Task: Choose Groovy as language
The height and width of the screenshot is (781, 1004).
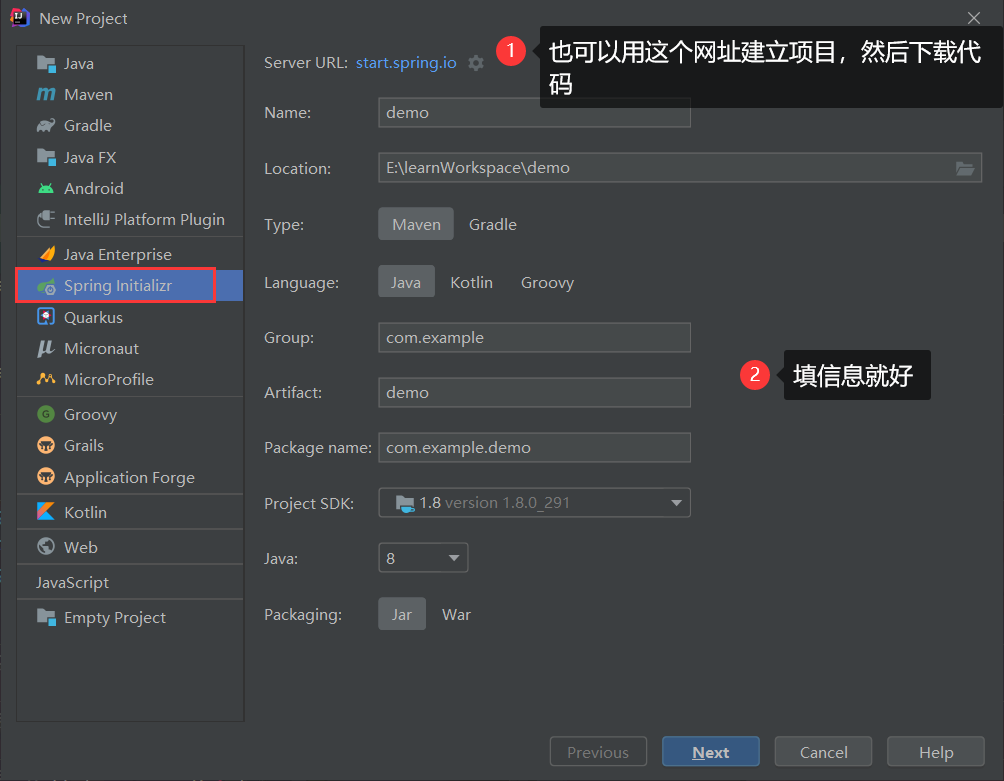Action: tap(547, 282)
